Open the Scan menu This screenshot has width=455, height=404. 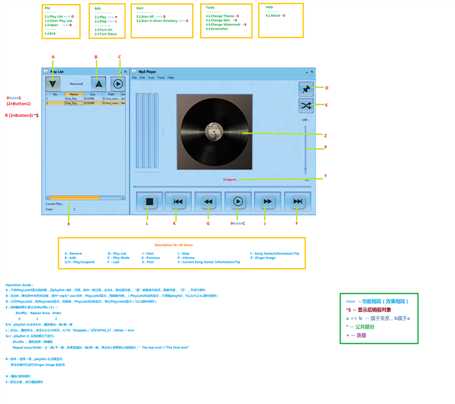[x=151, y=78]
